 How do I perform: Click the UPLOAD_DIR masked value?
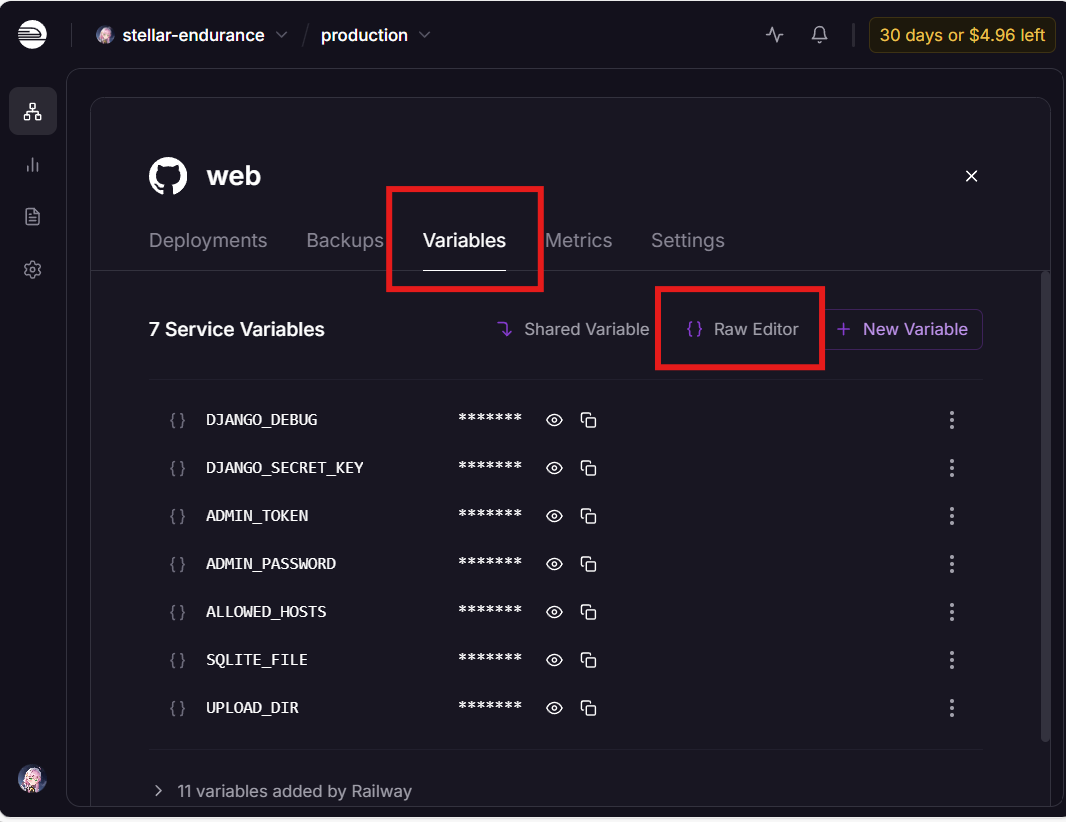click(490, 706)
